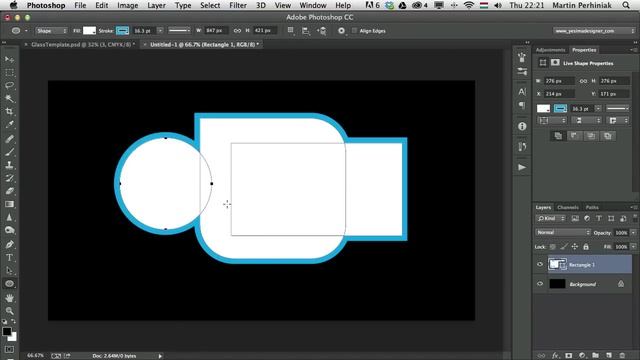
Task: Click the foreground color swatch
Action: [7, 331]
